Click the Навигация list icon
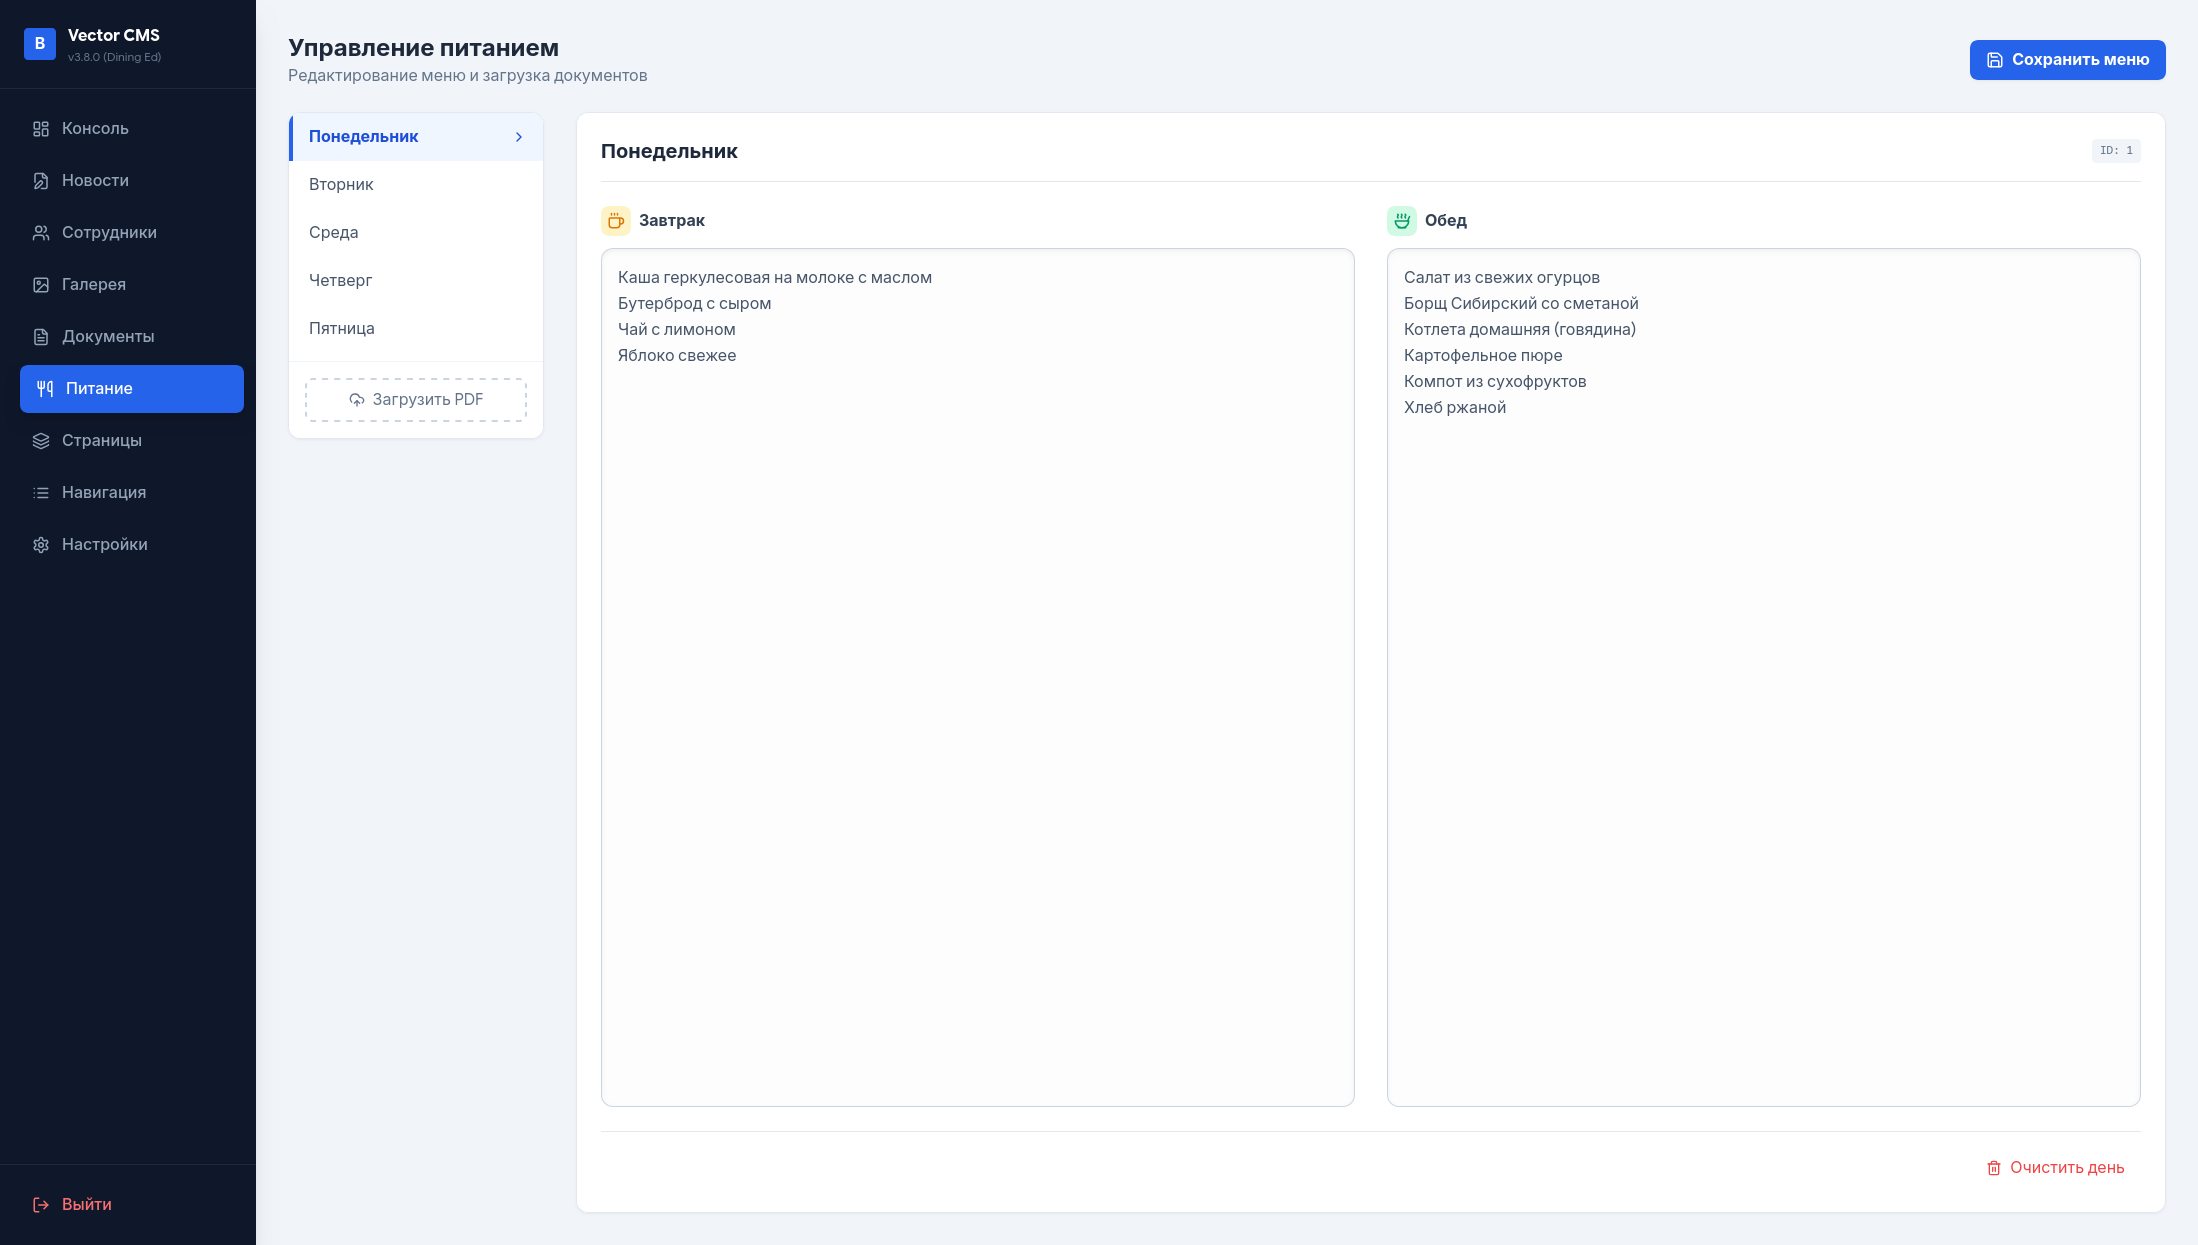 coord(41,493)
